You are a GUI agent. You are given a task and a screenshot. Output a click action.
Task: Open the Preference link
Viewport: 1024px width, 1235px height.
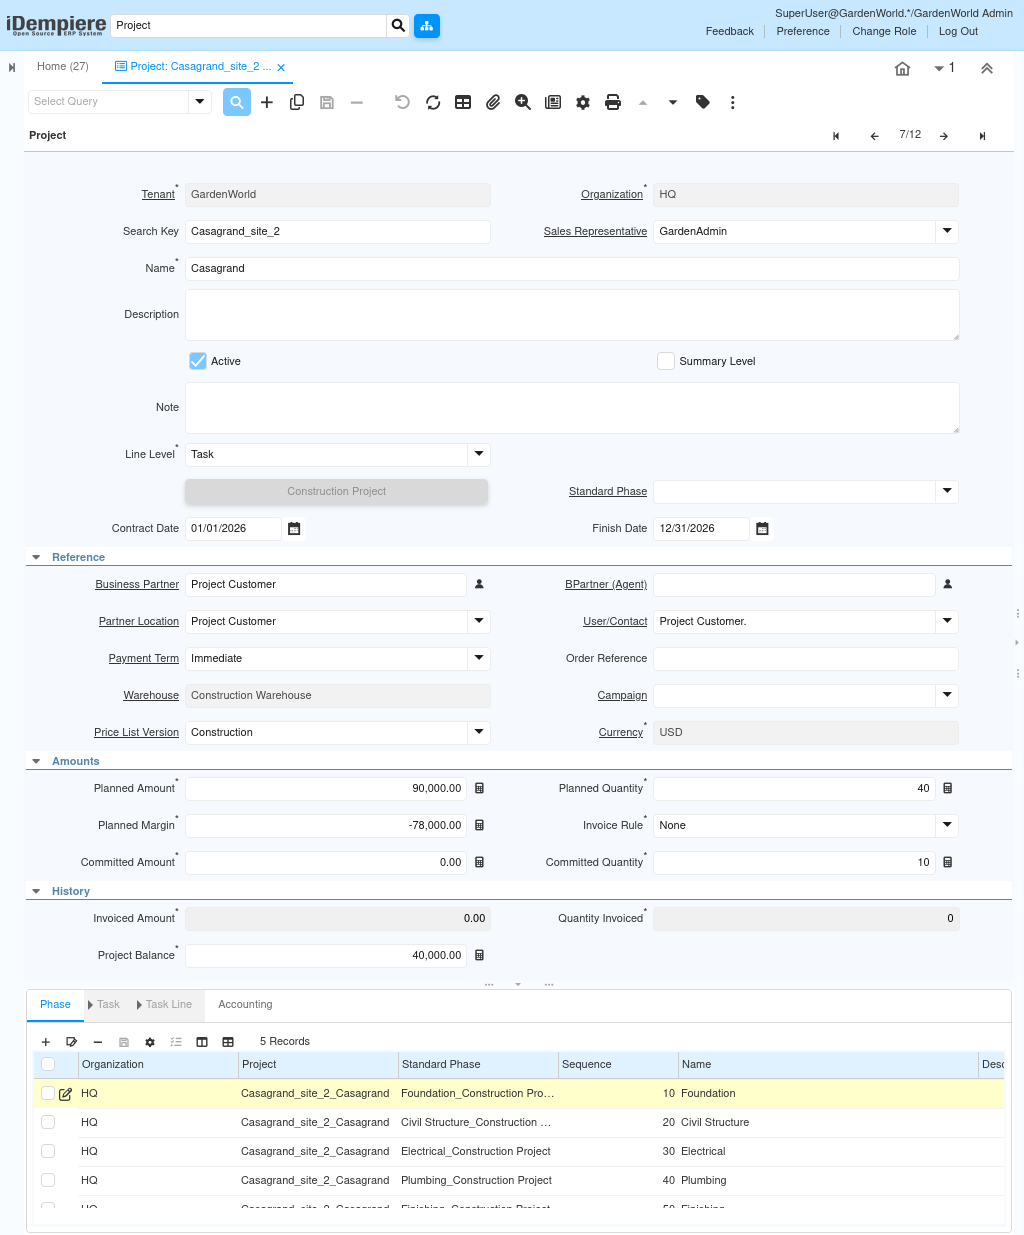[x=803, y=31]
